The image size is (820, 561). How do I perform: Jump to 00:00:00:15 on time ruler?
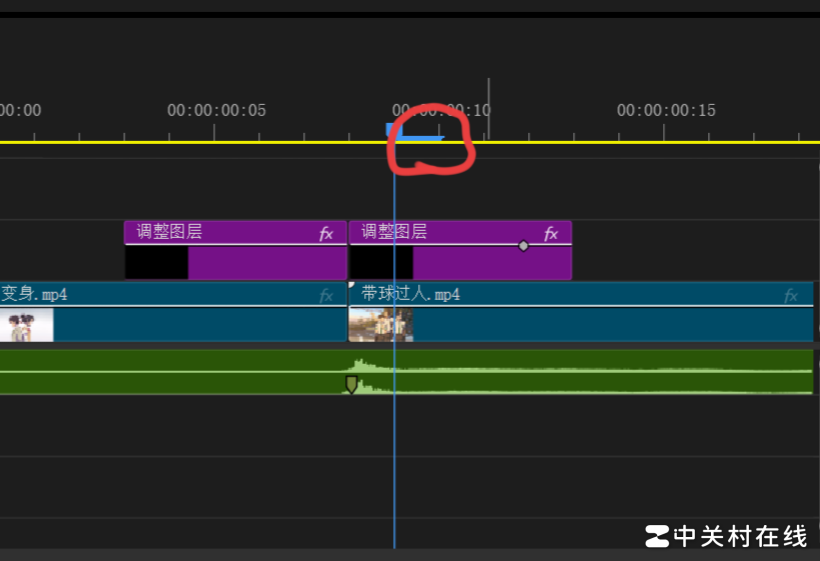pos(665,130)
